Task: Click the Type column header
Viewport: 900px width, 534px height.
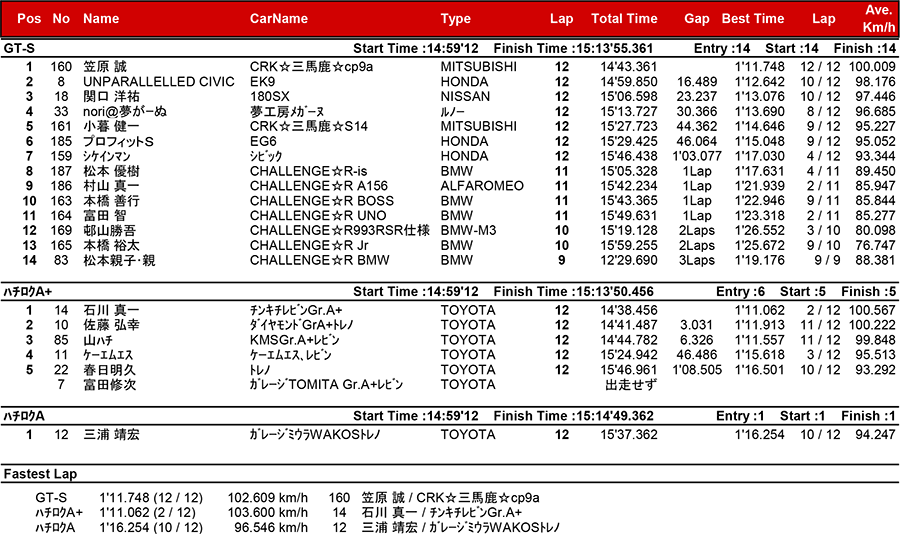Action: tap(455, 18)
